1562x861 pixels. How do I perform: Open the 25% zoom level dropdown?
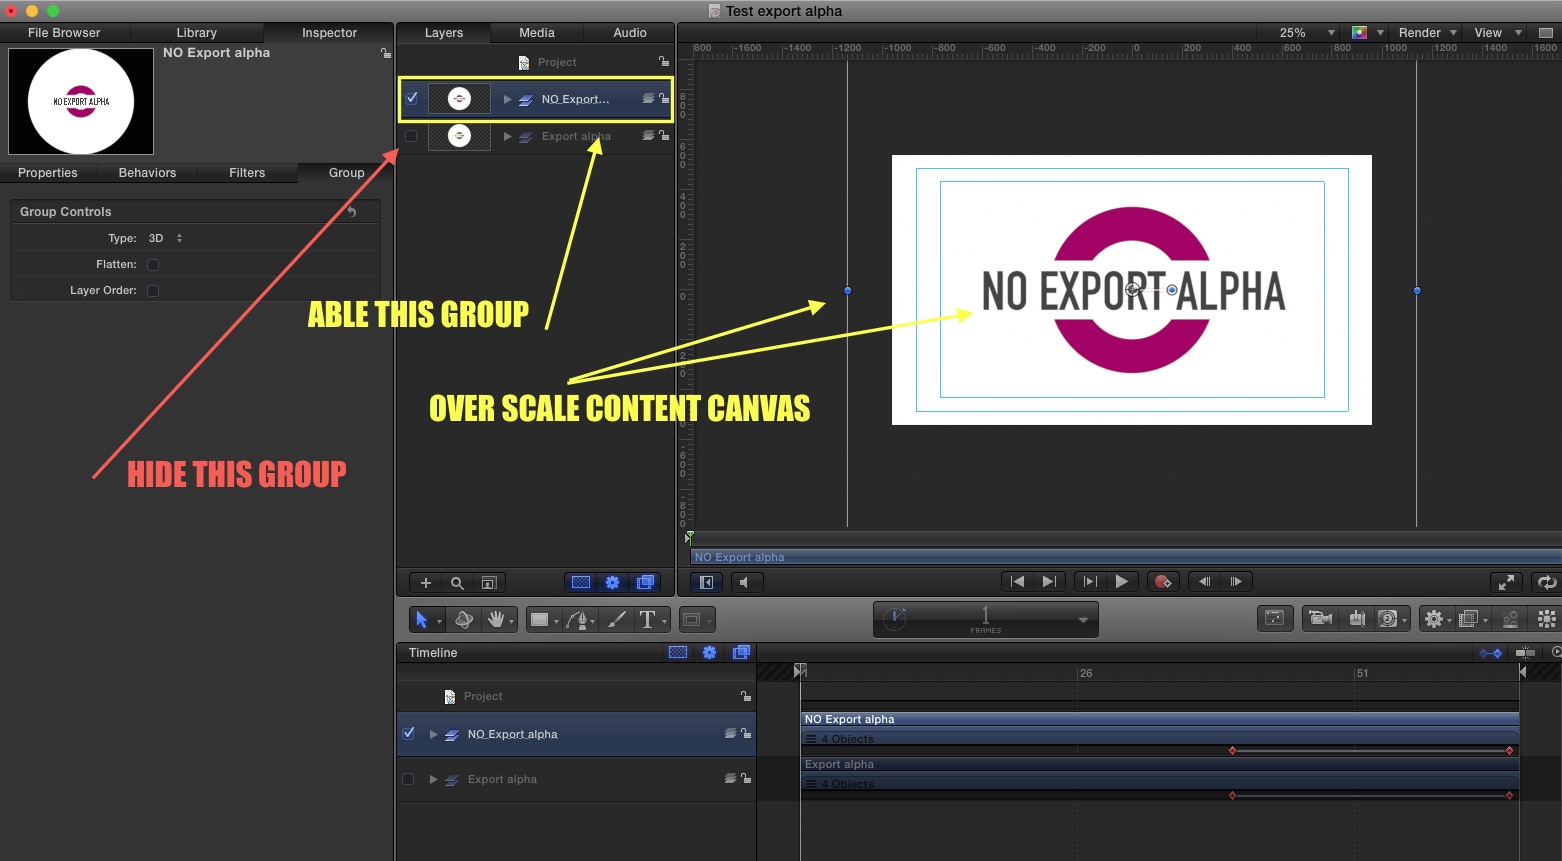pos(1306,33)
